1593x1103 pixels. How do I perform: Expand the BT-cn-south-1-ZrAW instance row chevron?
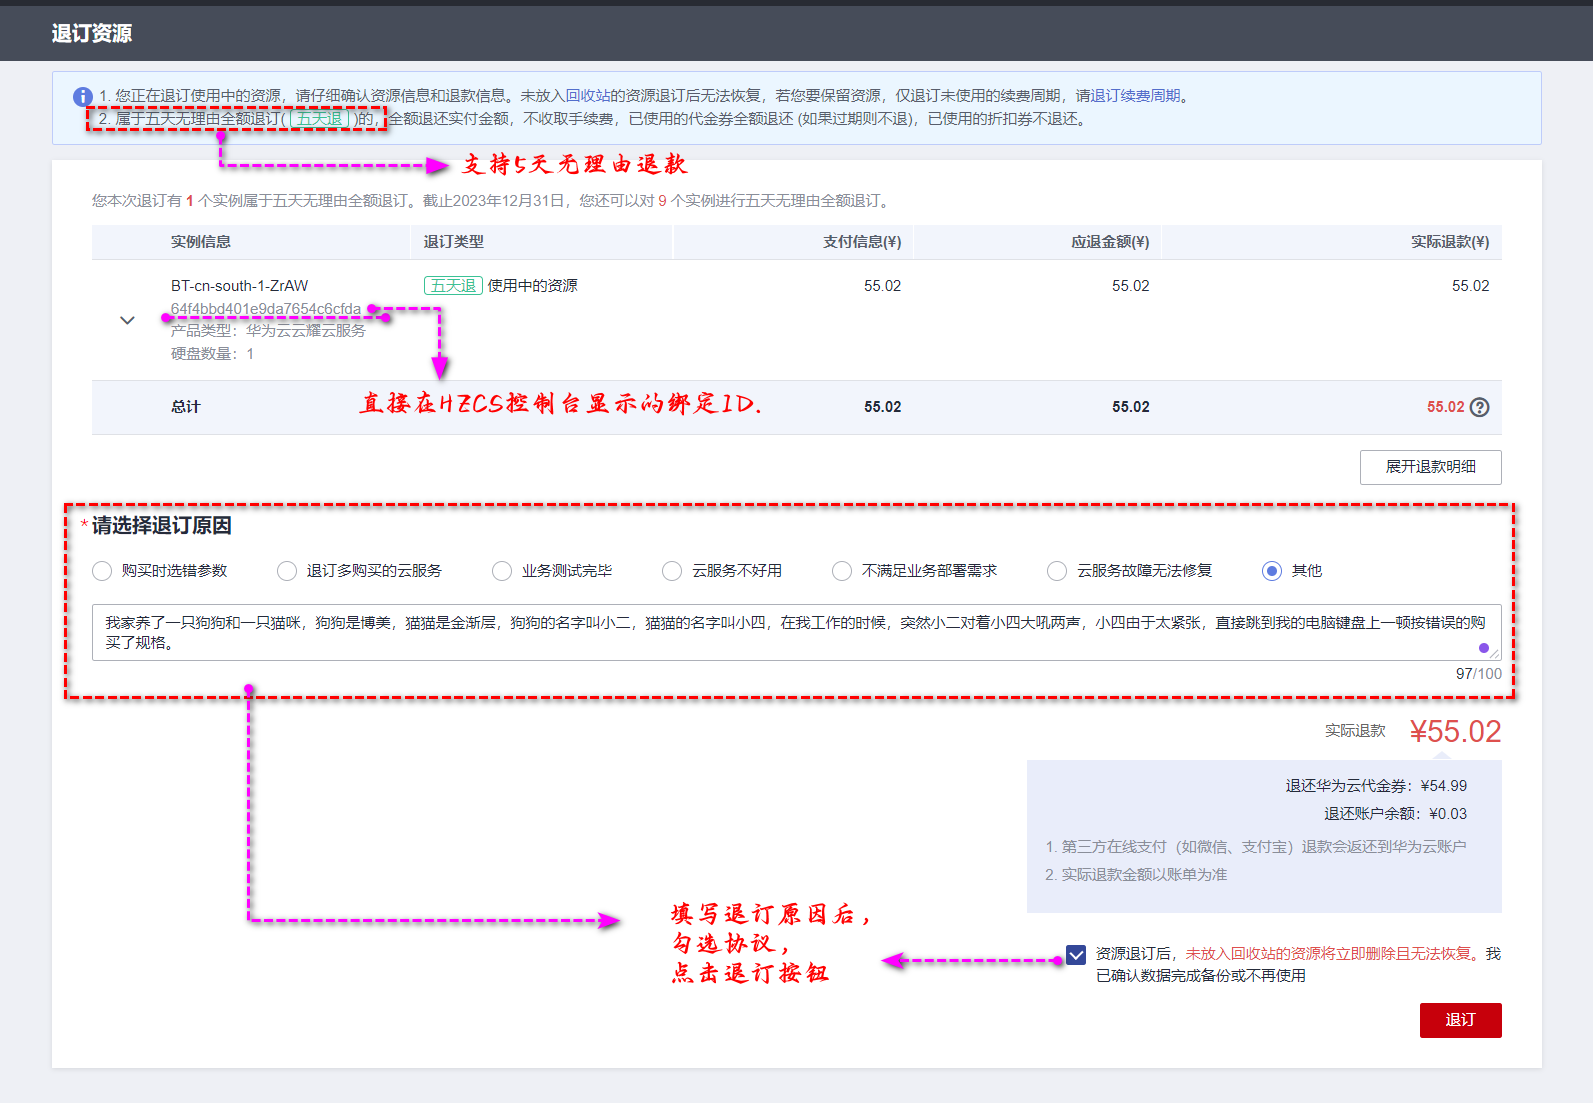127,320
